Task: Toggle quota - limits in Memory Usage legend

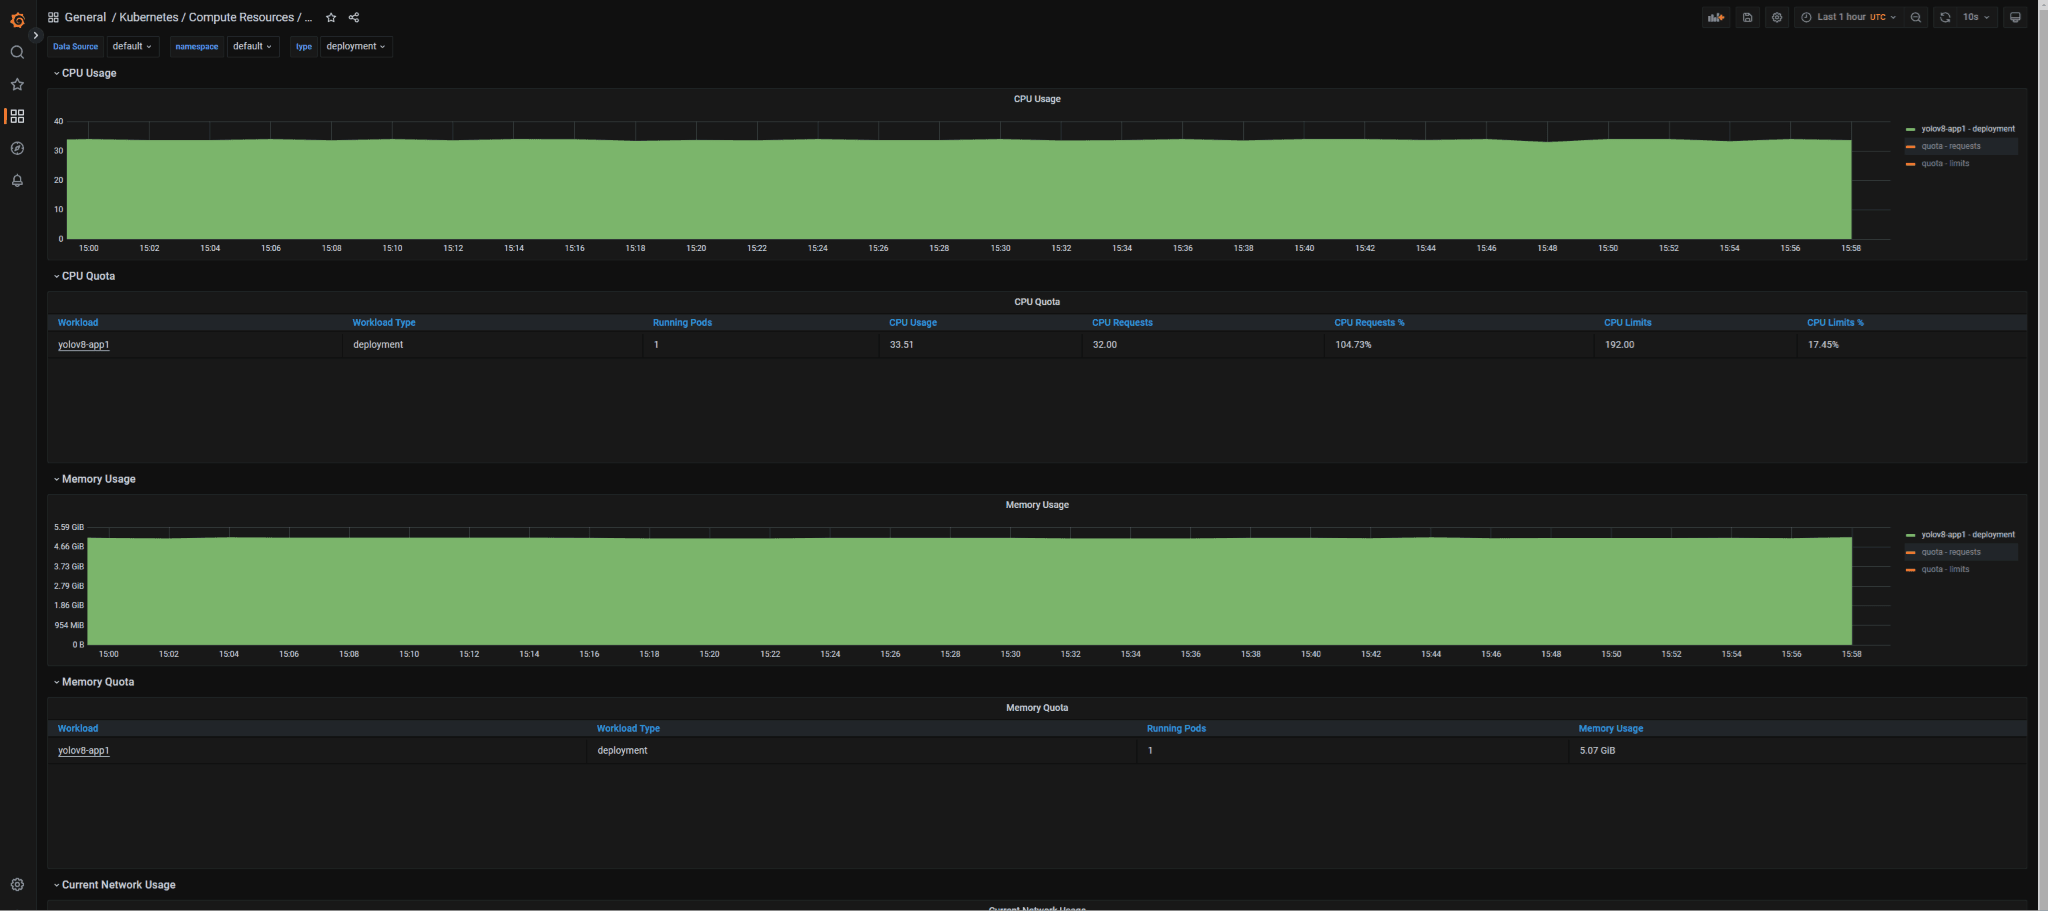Action: point(1945,569)
